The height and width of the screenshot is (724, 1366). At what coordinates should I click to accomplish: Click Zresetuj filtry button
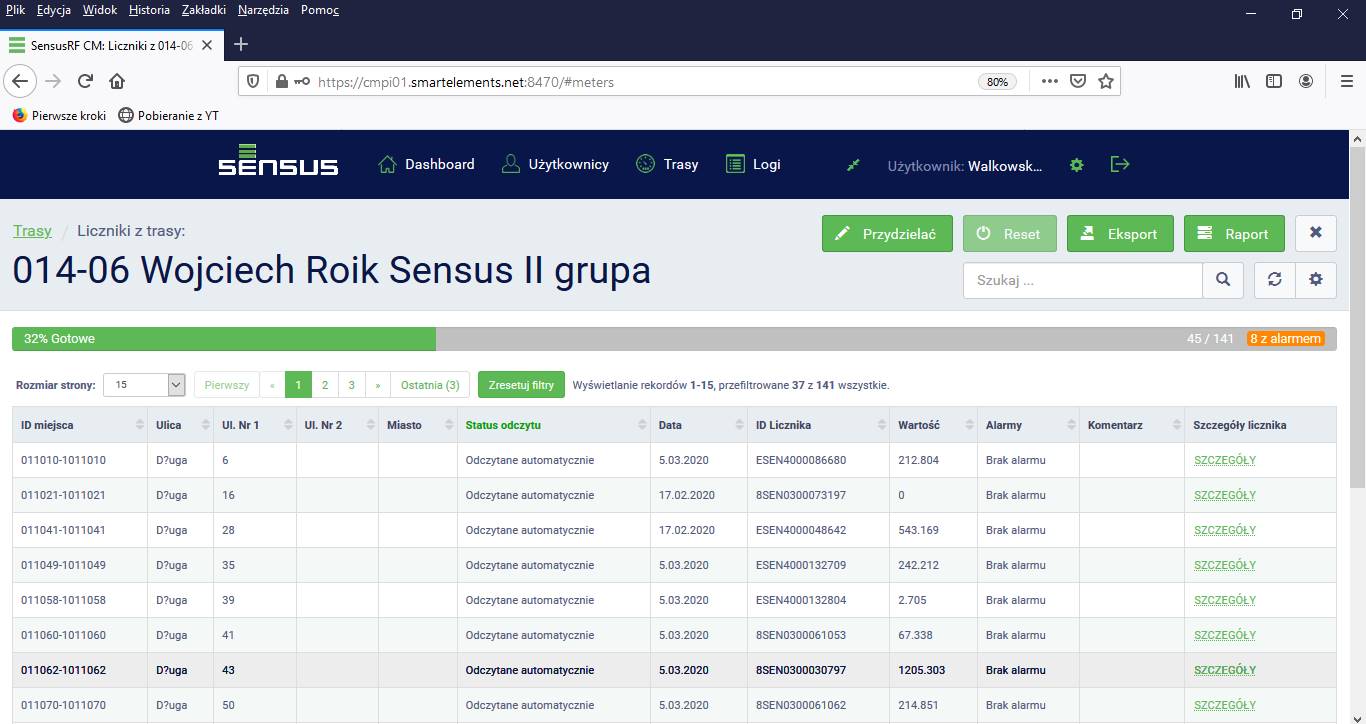pos(521,385)
